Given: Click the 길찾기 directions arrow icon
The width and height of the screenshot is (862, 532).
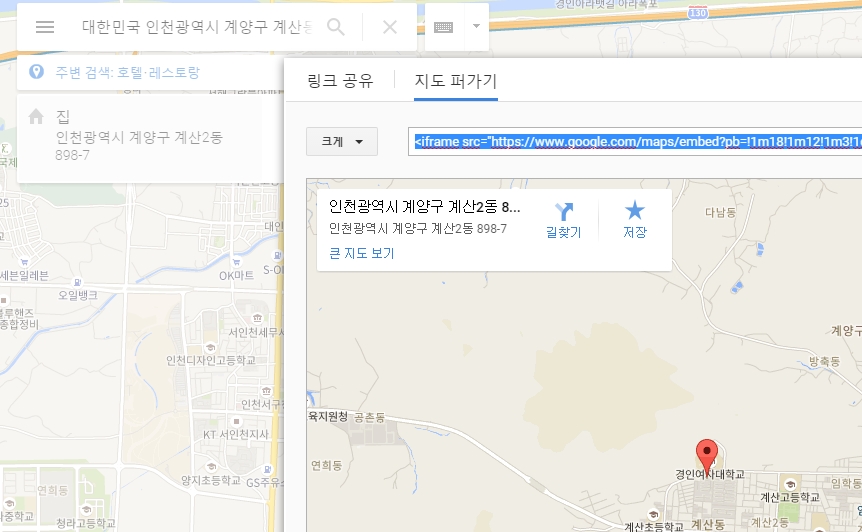Looking at the screenshot, I should (x=563, y=212).
